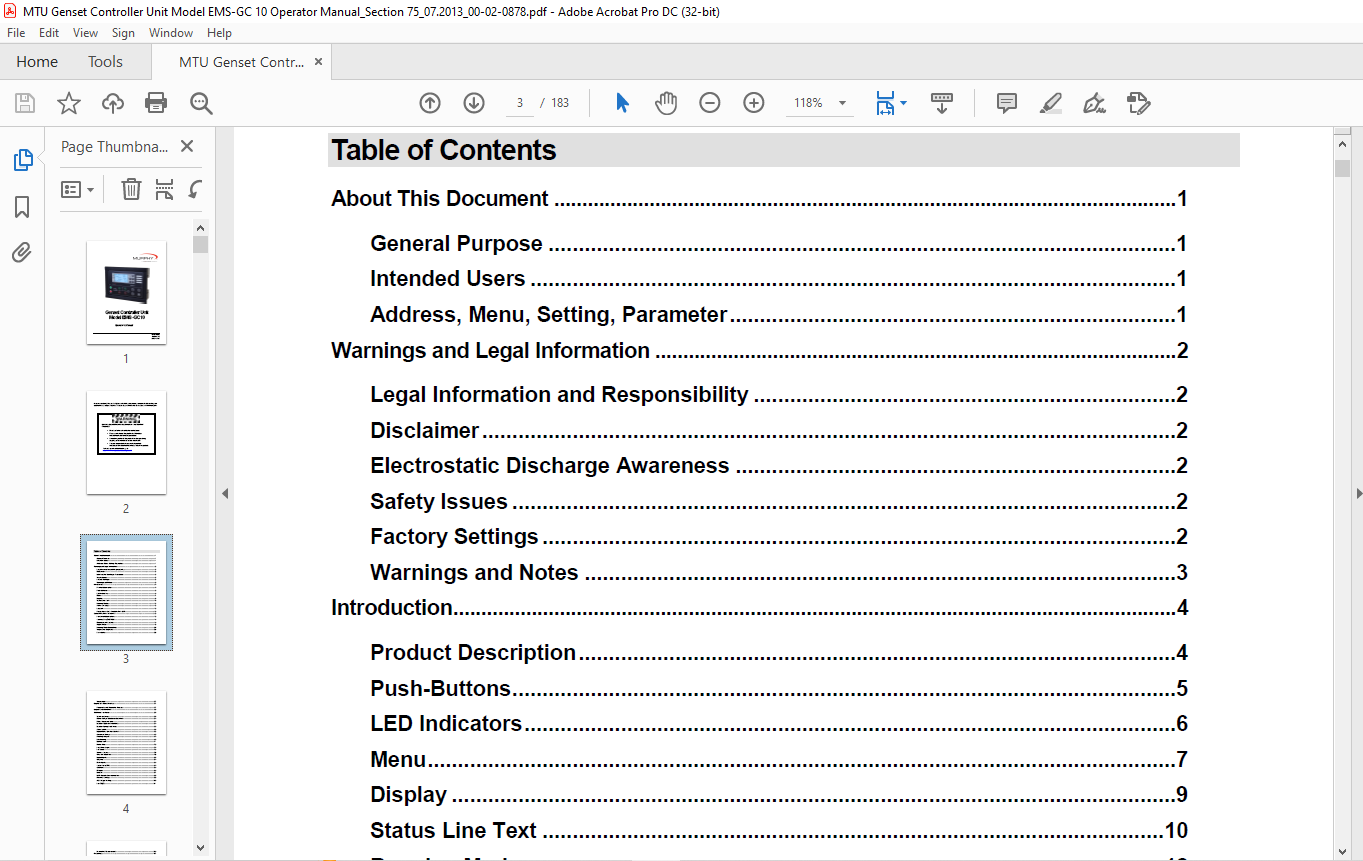Choose the Selection arrow tool

tap(622, 103)
